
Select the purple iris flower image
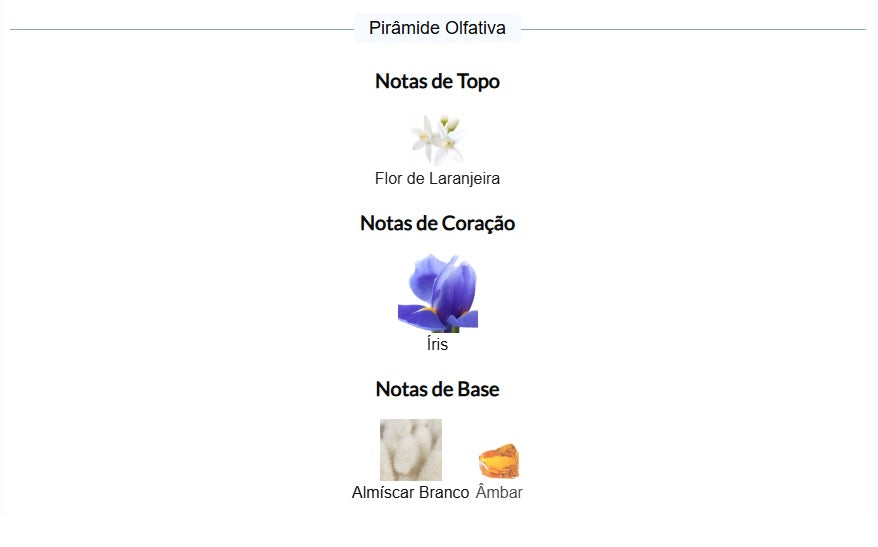coord(437,293)
